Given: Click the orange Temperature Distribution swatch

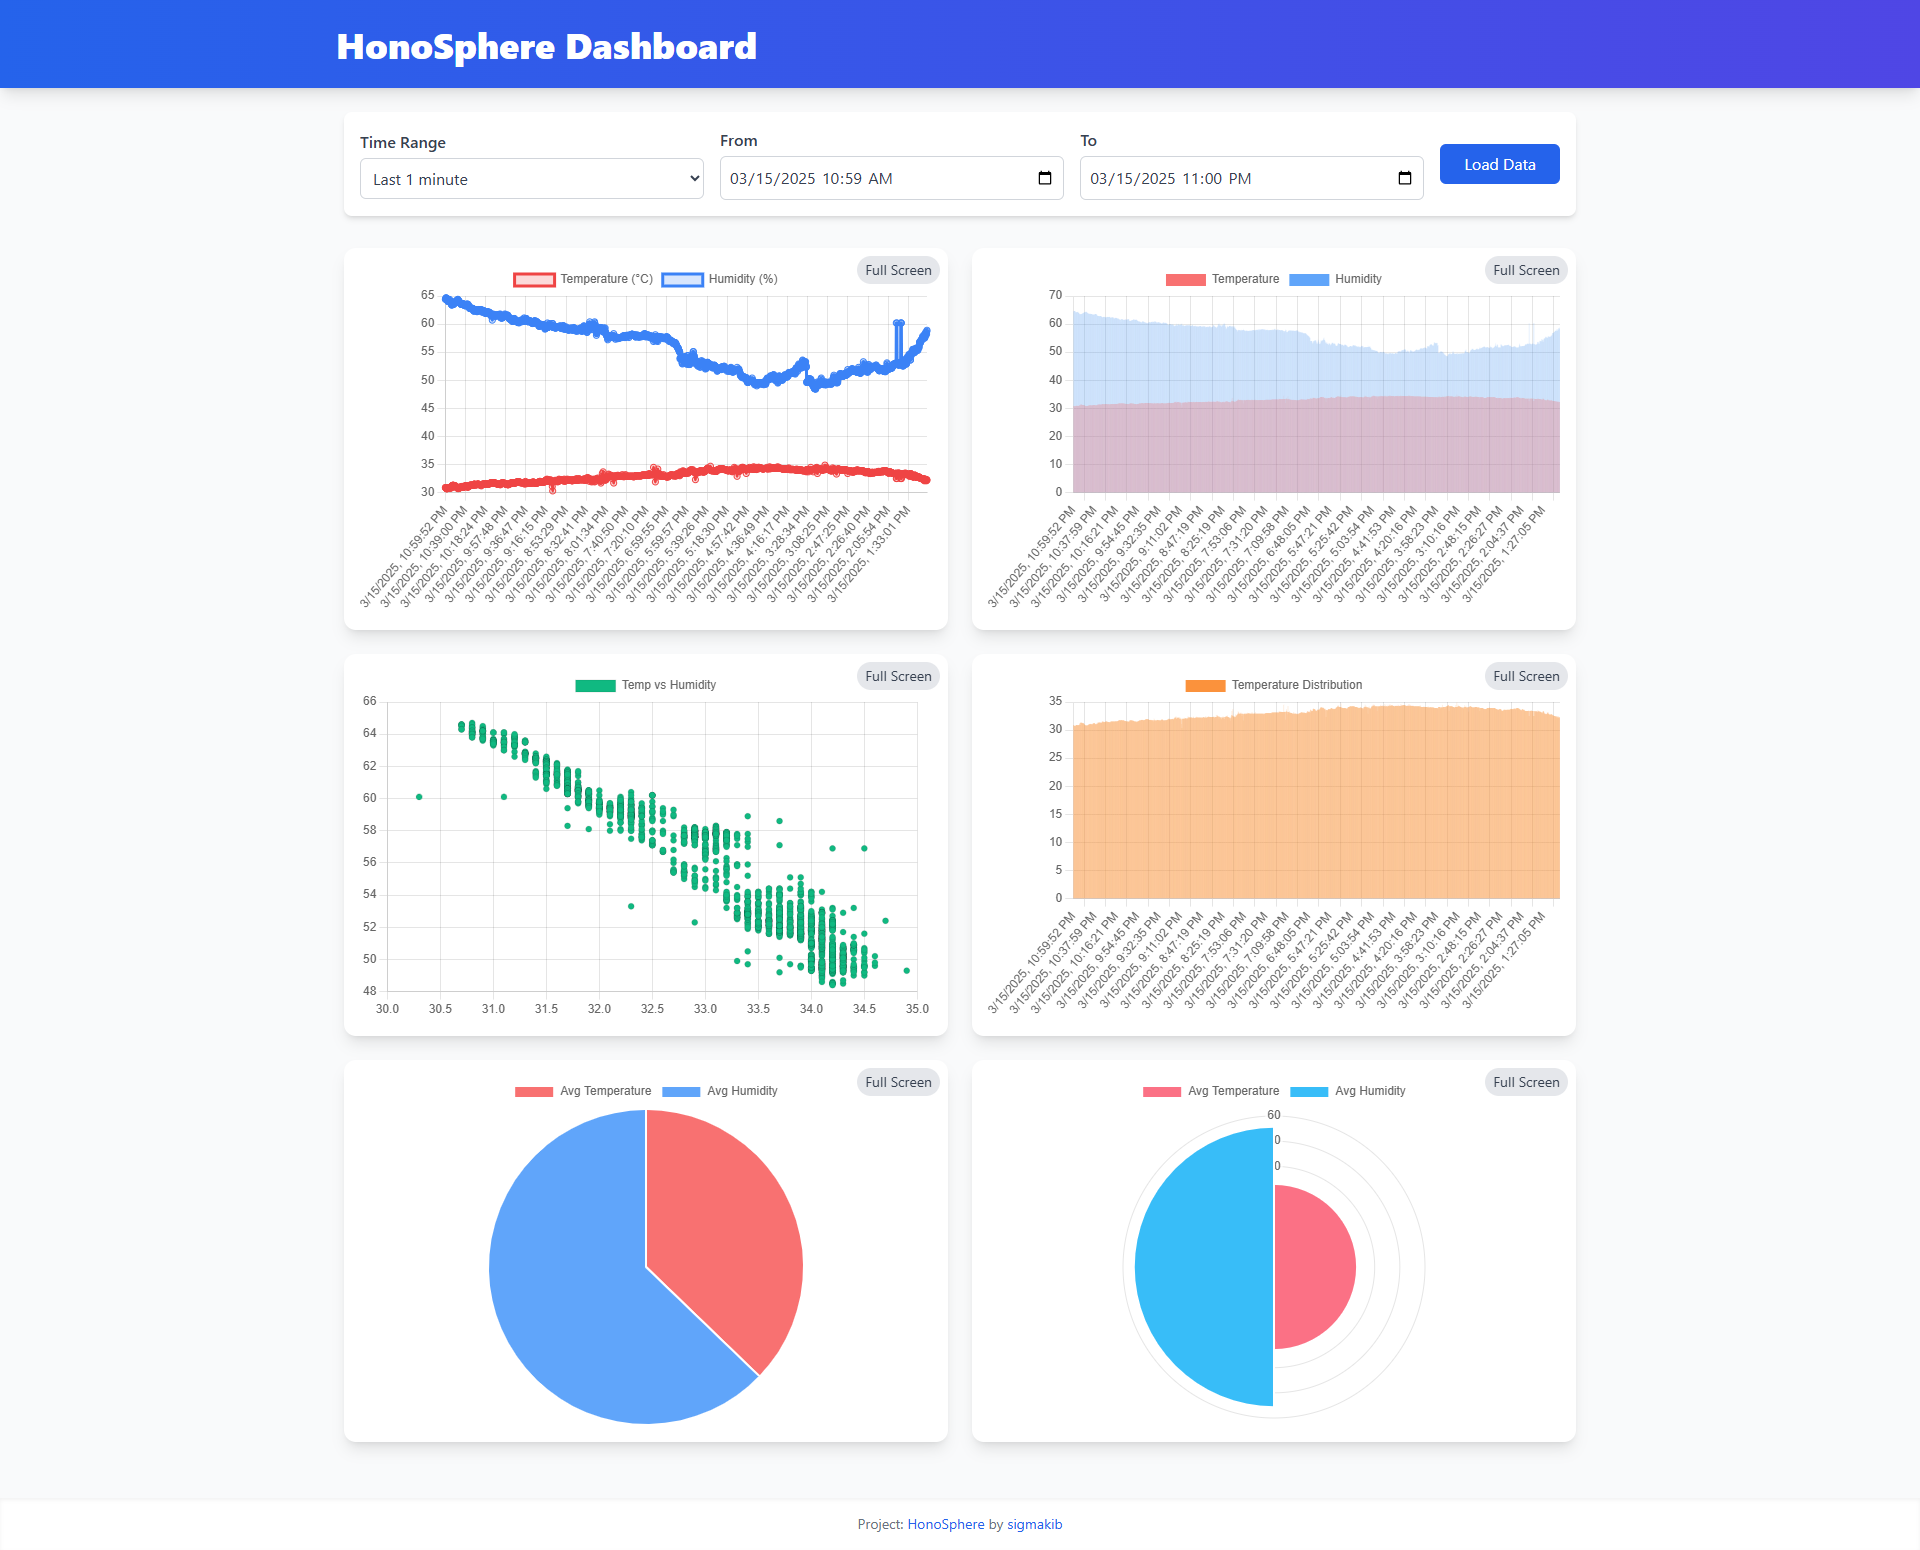Looking at the screenshot, I should [x=1205, y=685].
